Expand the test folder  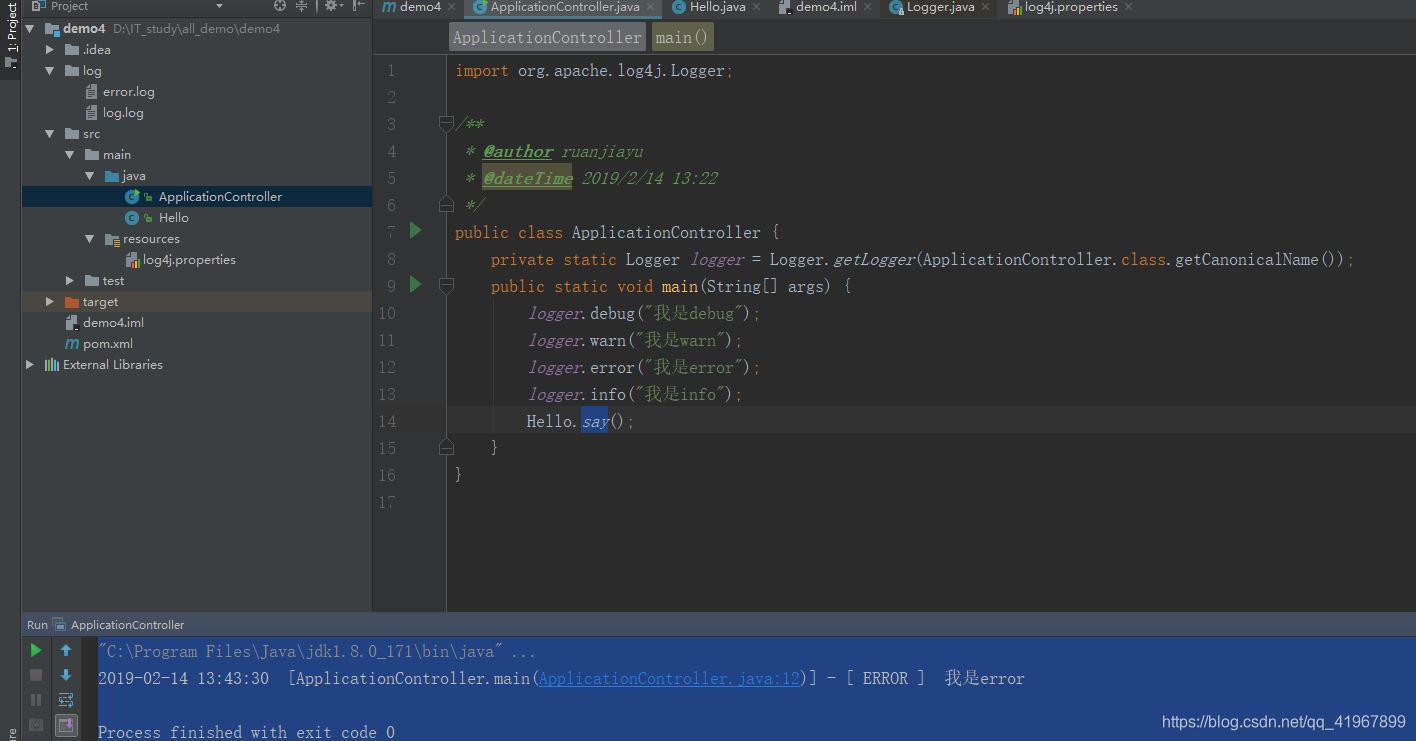click(x=70, y=281)
